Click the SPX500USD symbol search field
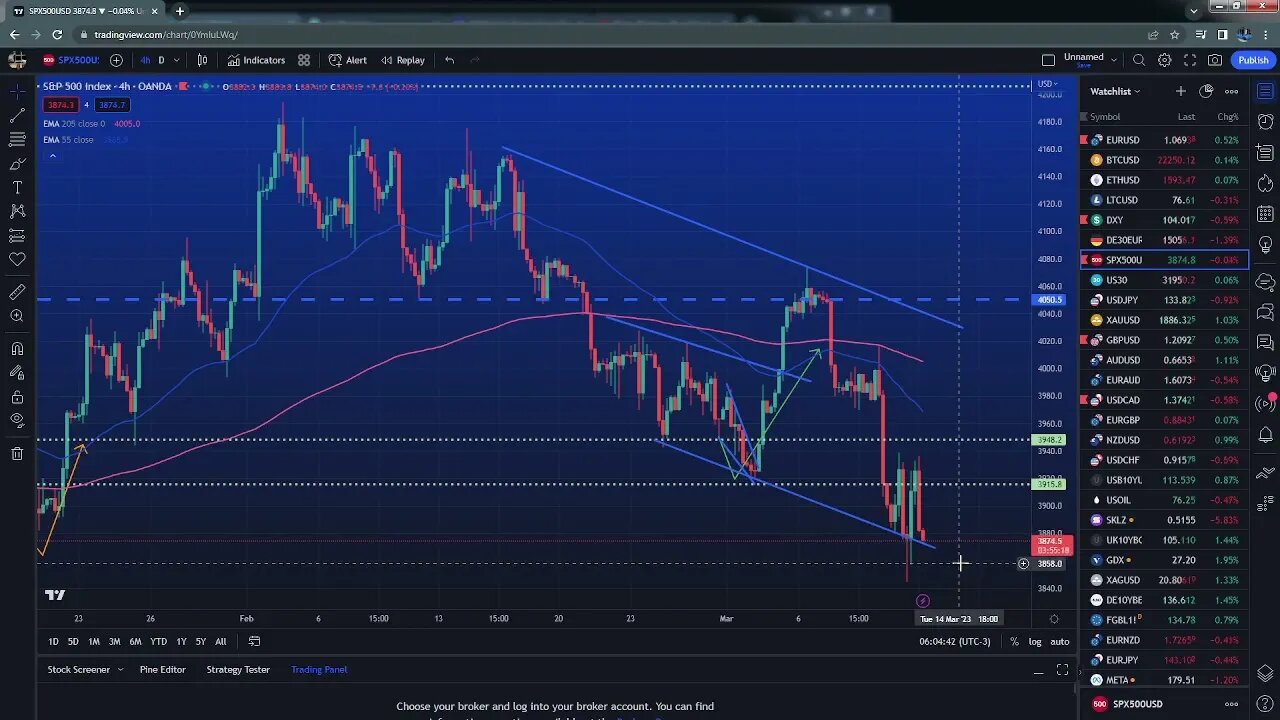This screenshot has width=1280, height=720. click(71, 60)
